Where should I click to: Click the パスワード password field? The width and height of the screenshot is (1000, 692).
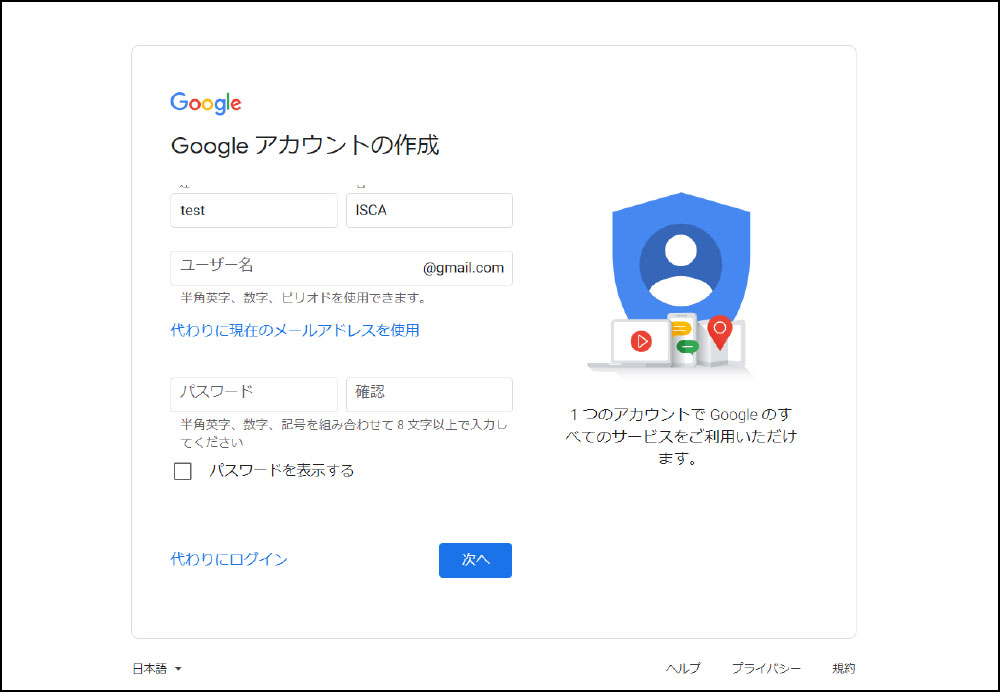pyautogui.click(x=254, y=394)
